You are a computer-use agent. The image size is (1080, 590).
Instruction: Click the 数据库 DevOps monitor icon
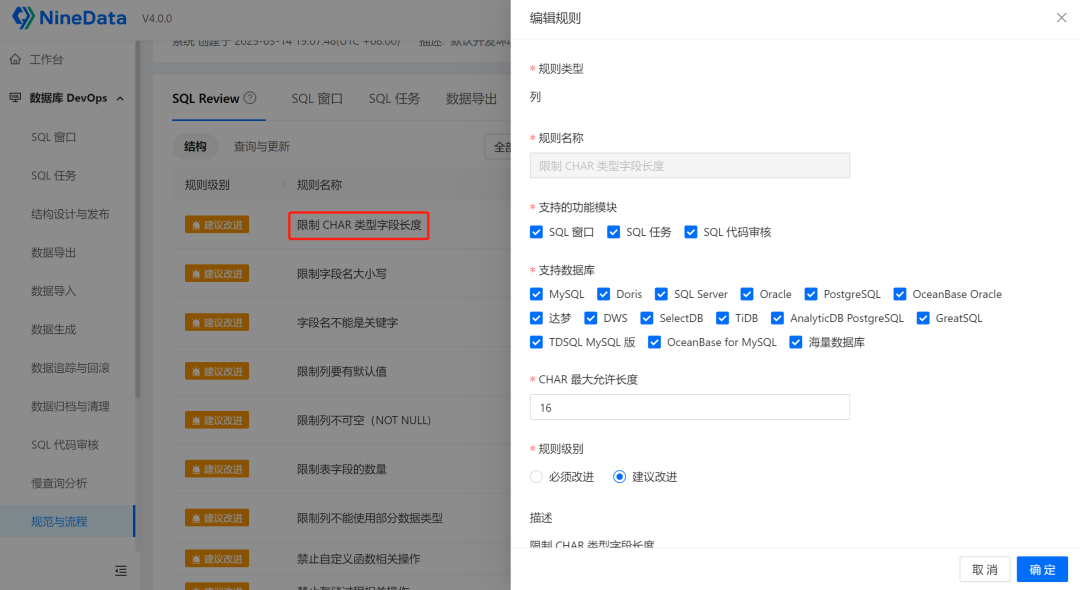click(15, 98)
